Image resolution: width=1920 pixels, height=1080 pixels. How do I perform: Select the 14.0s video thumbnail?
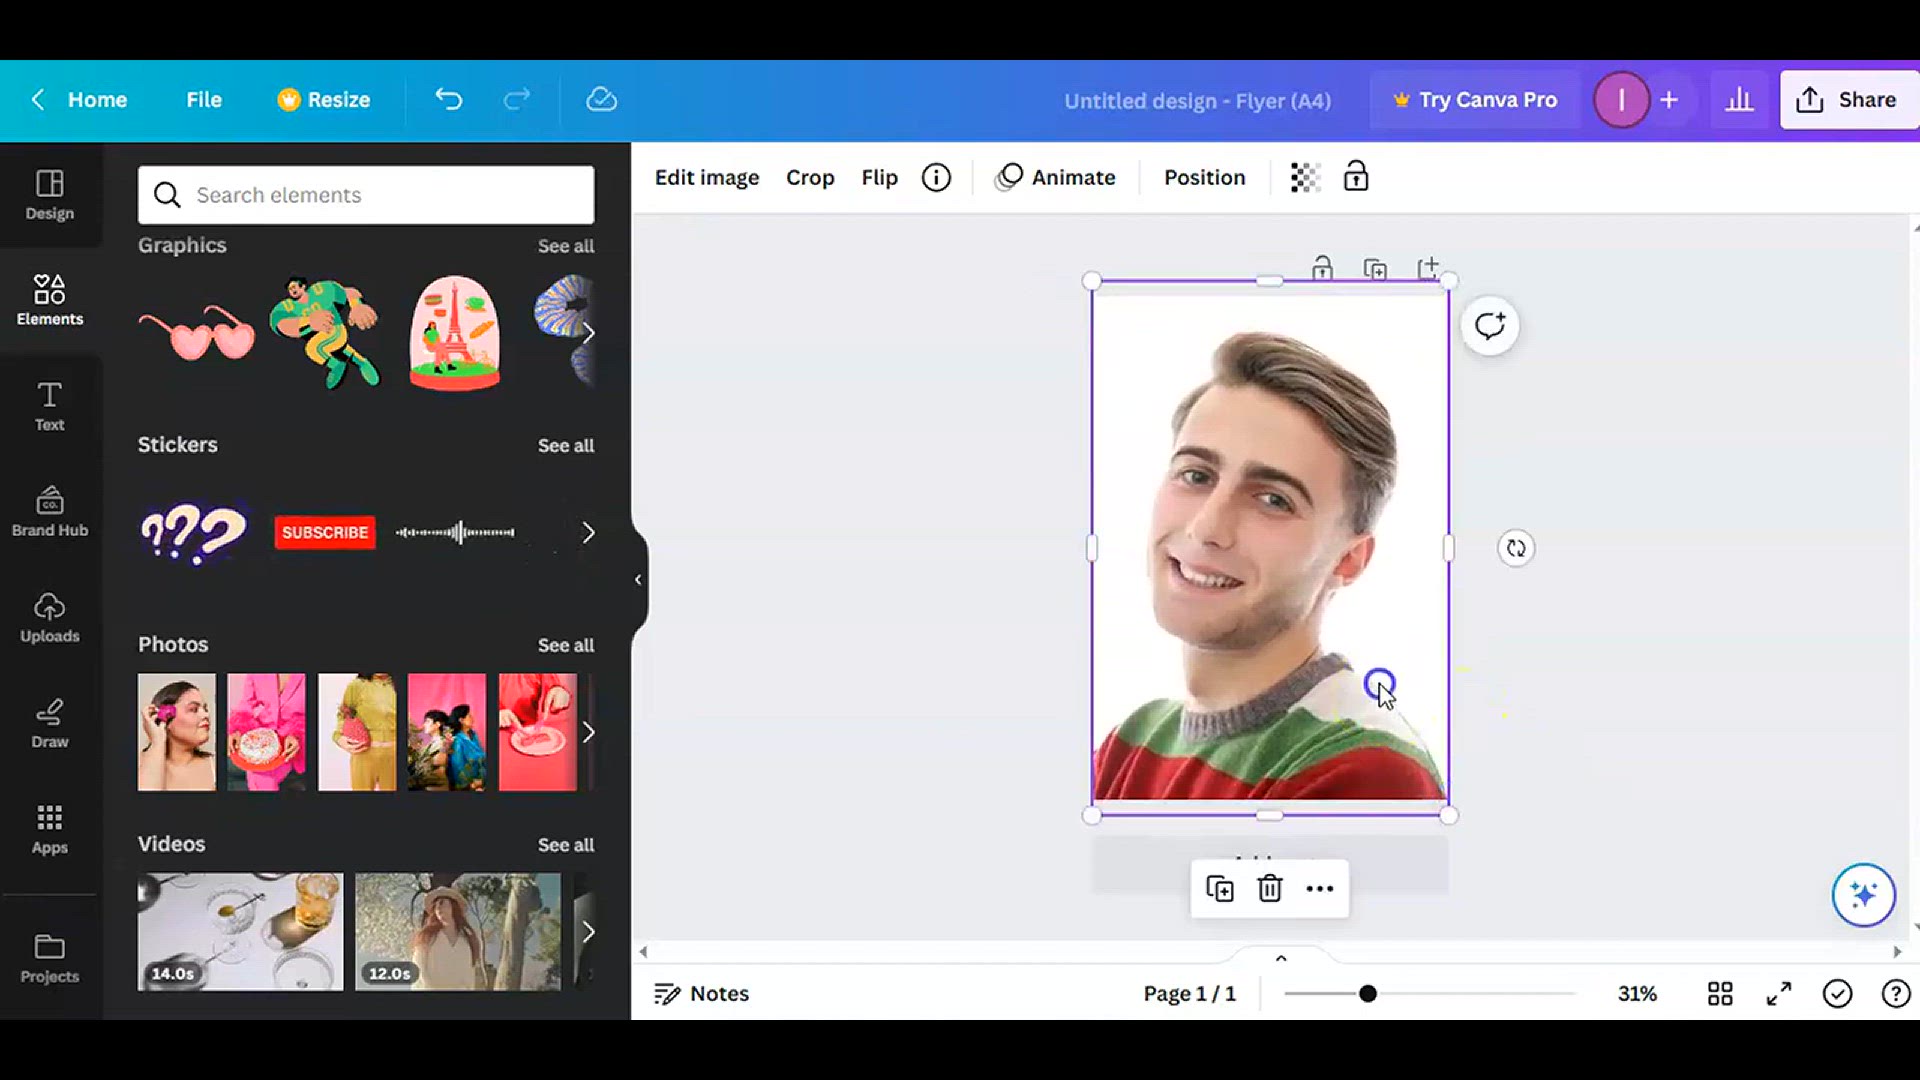240,932
